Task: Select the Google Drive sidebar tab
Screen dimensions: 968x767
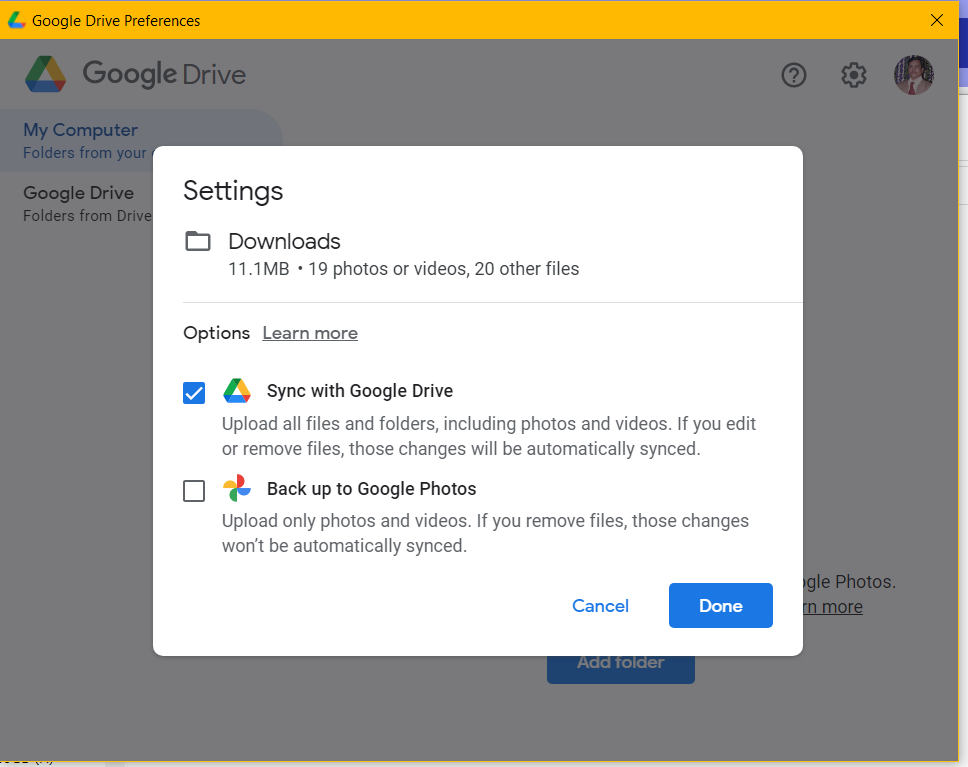Action: pos(77,203)
